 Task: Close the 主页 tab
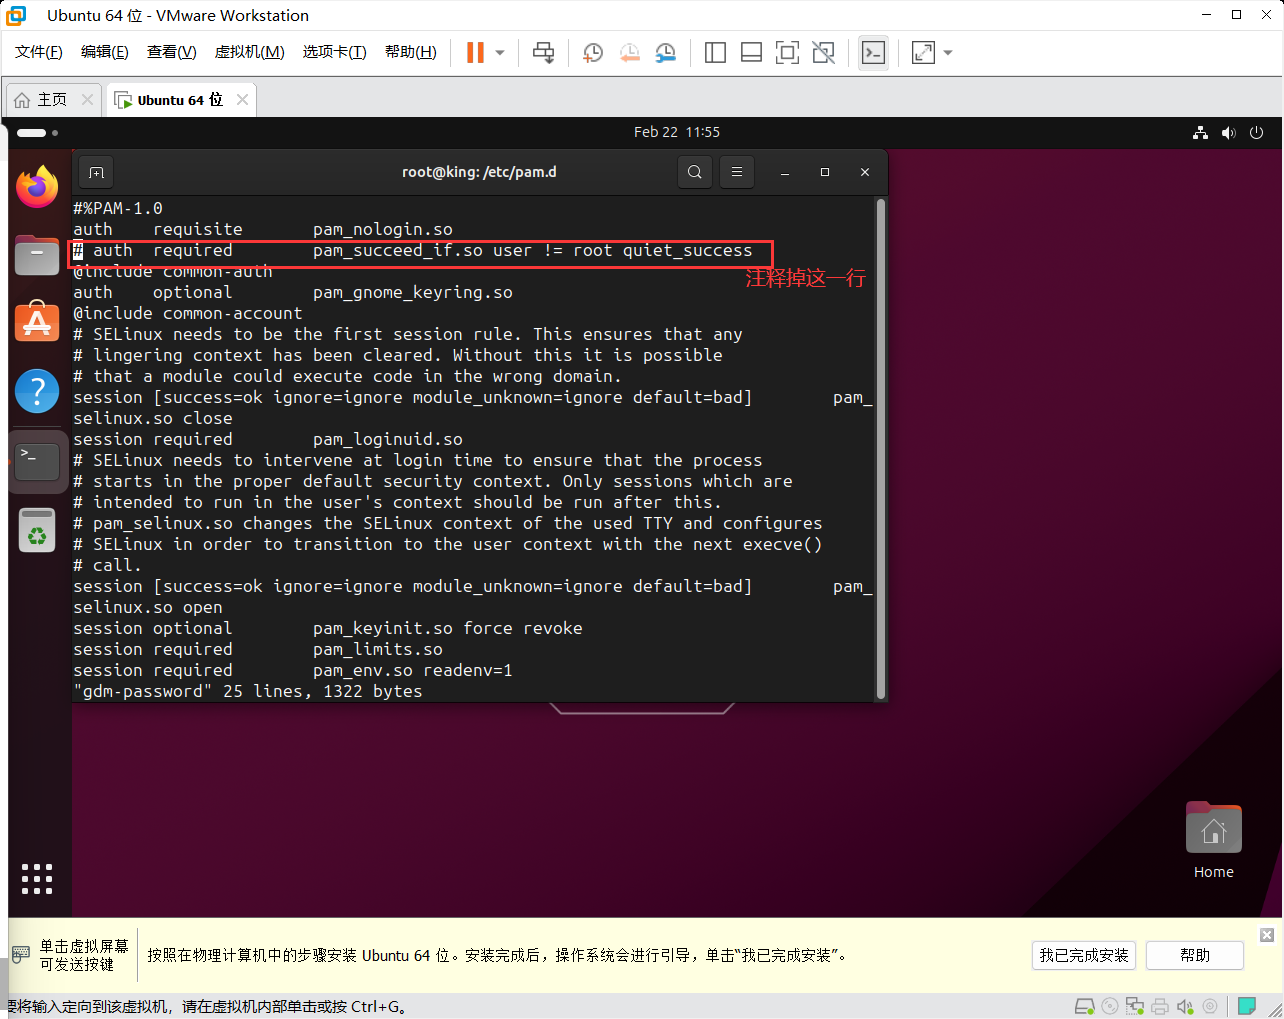pos(87,100)
